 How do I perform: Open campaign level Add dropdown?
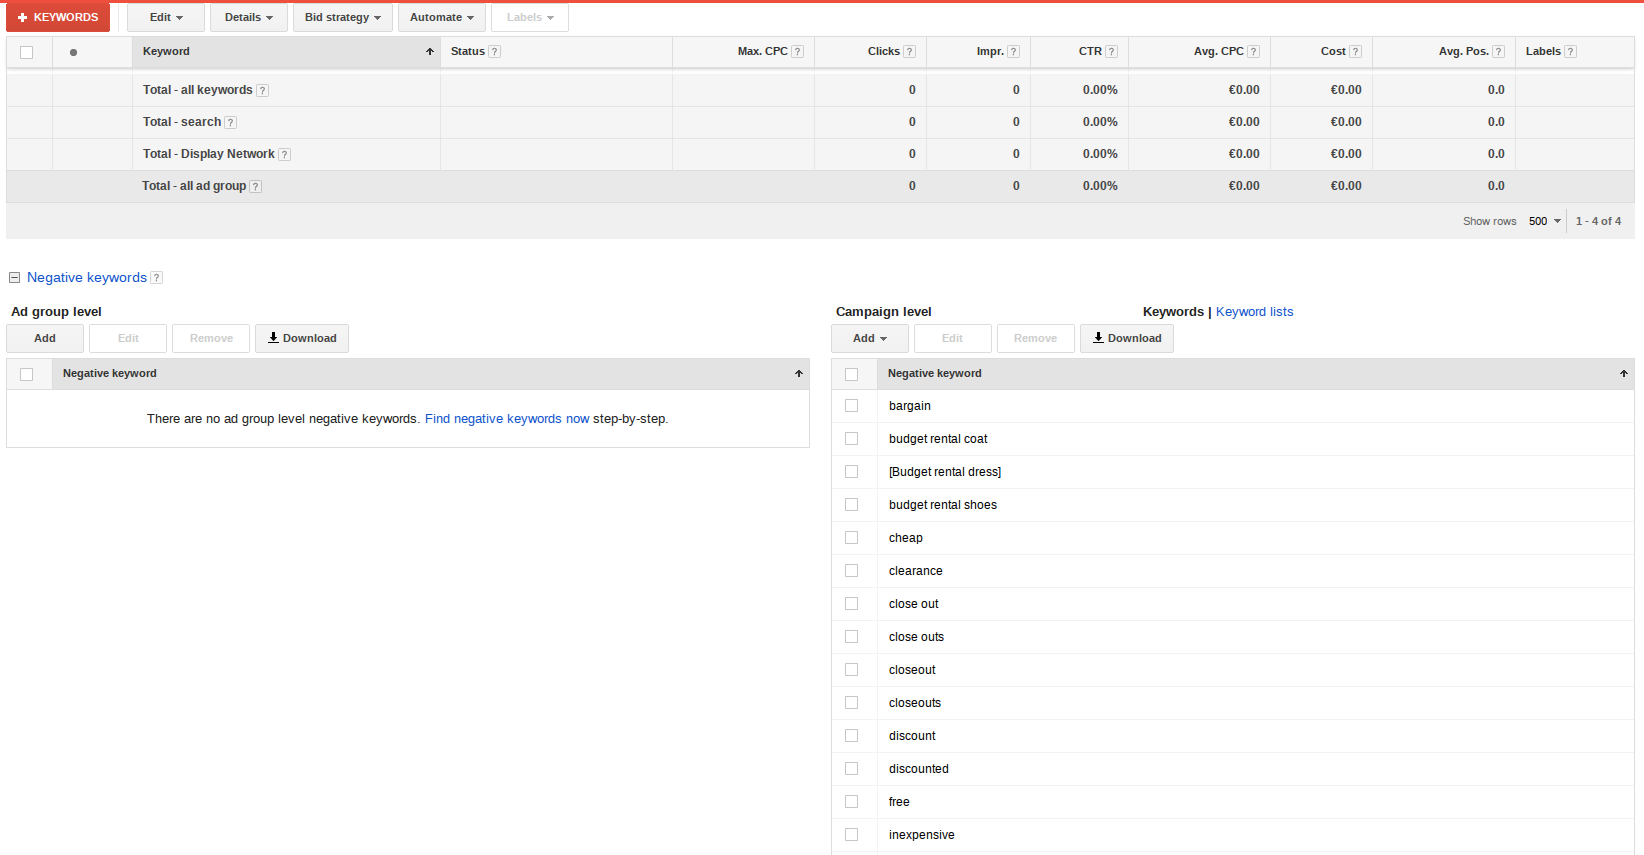click(x=870, y=339)
